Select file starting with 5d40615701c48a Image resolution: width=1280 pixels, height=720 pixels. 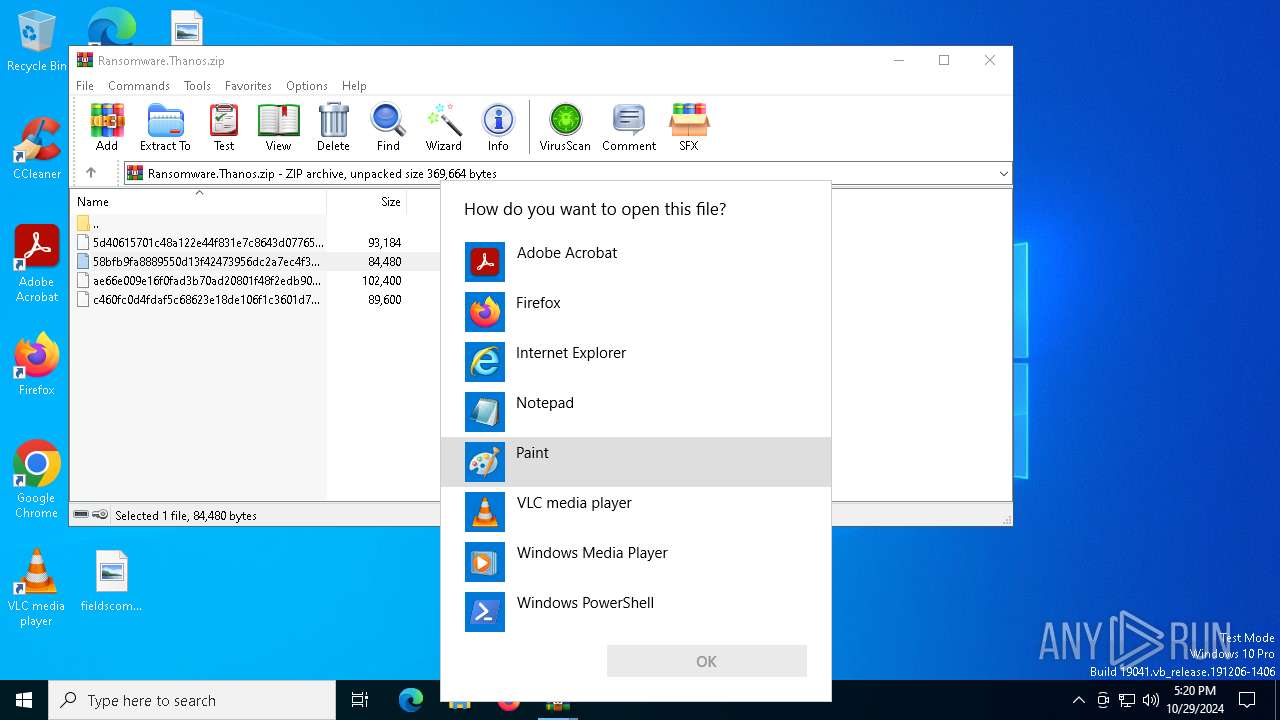click(x=200, y=242)
